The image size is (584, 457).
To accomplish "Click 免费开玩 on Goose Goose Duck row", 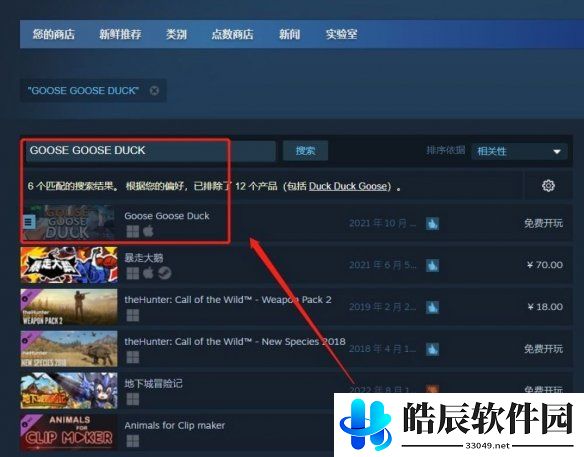I will point(543,223).
